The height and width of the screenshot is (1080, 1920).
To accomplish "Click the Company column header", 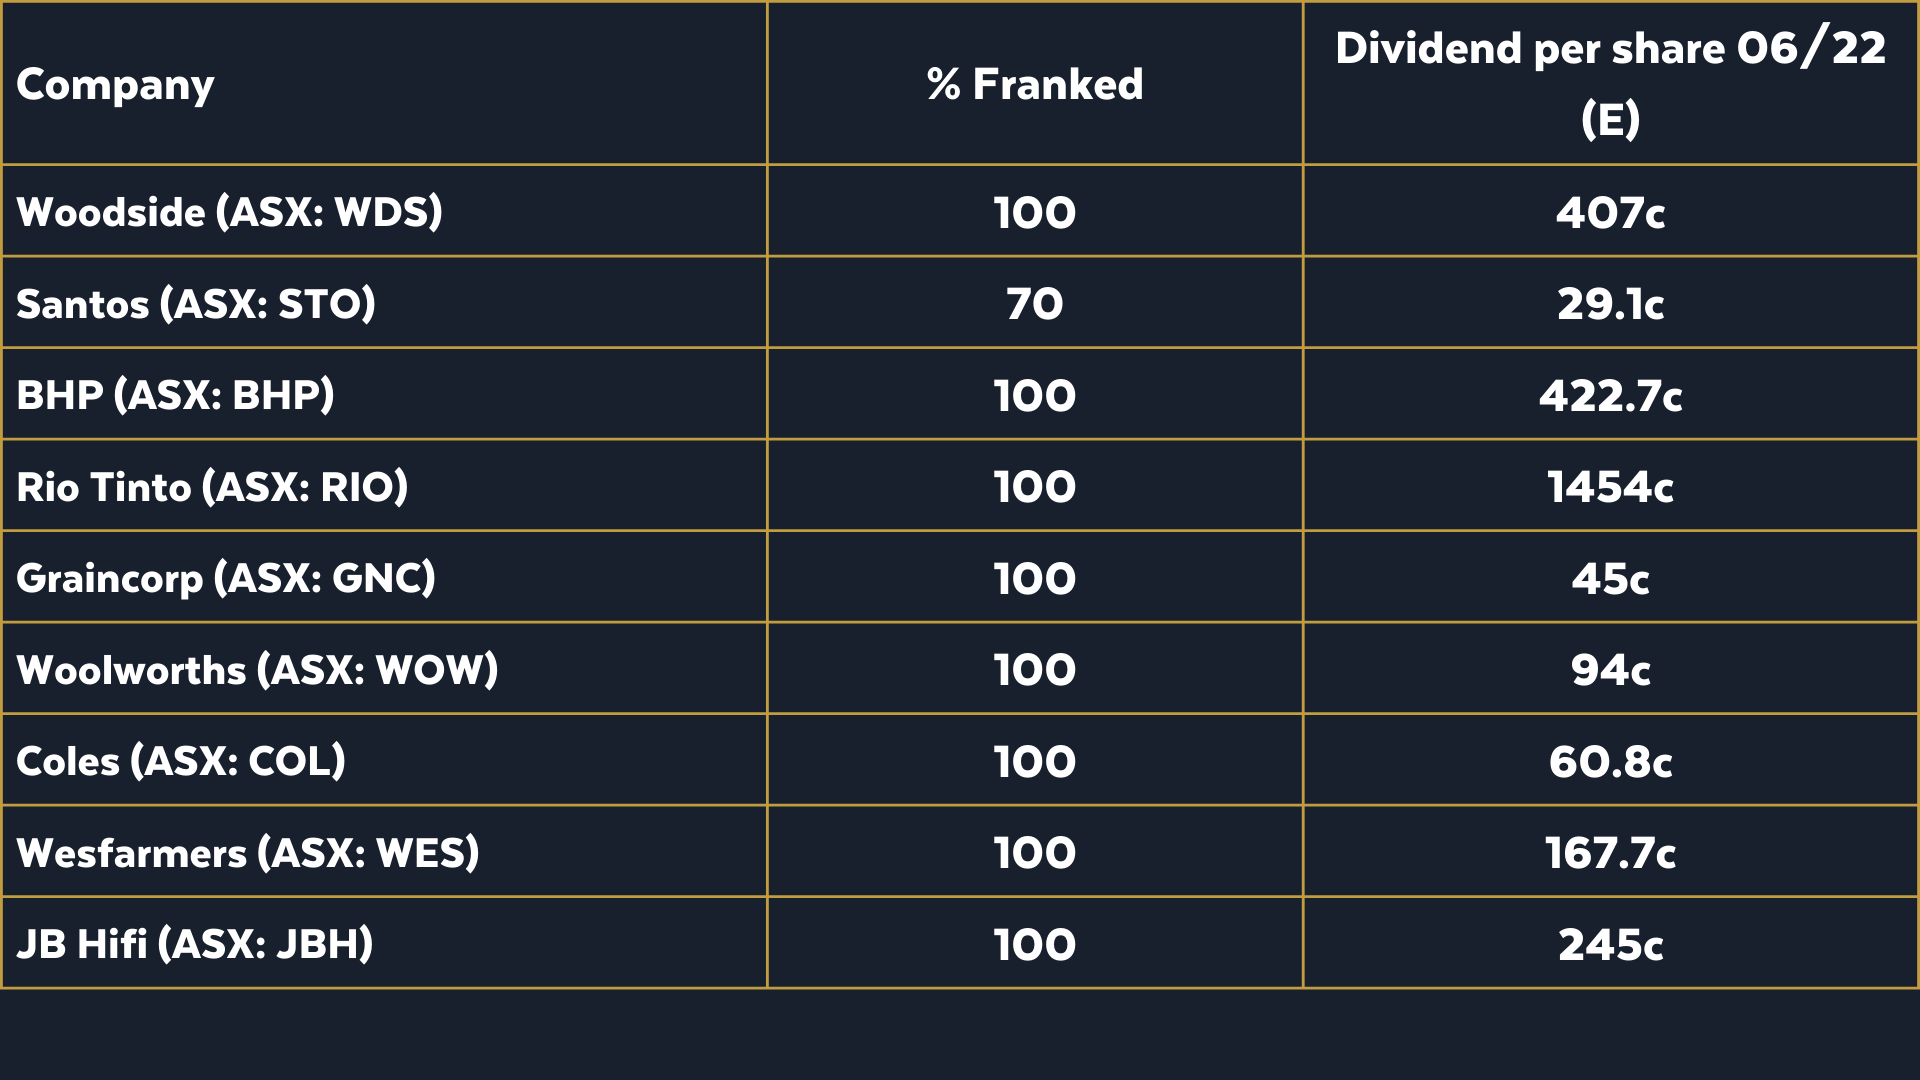I will (115, 85).
